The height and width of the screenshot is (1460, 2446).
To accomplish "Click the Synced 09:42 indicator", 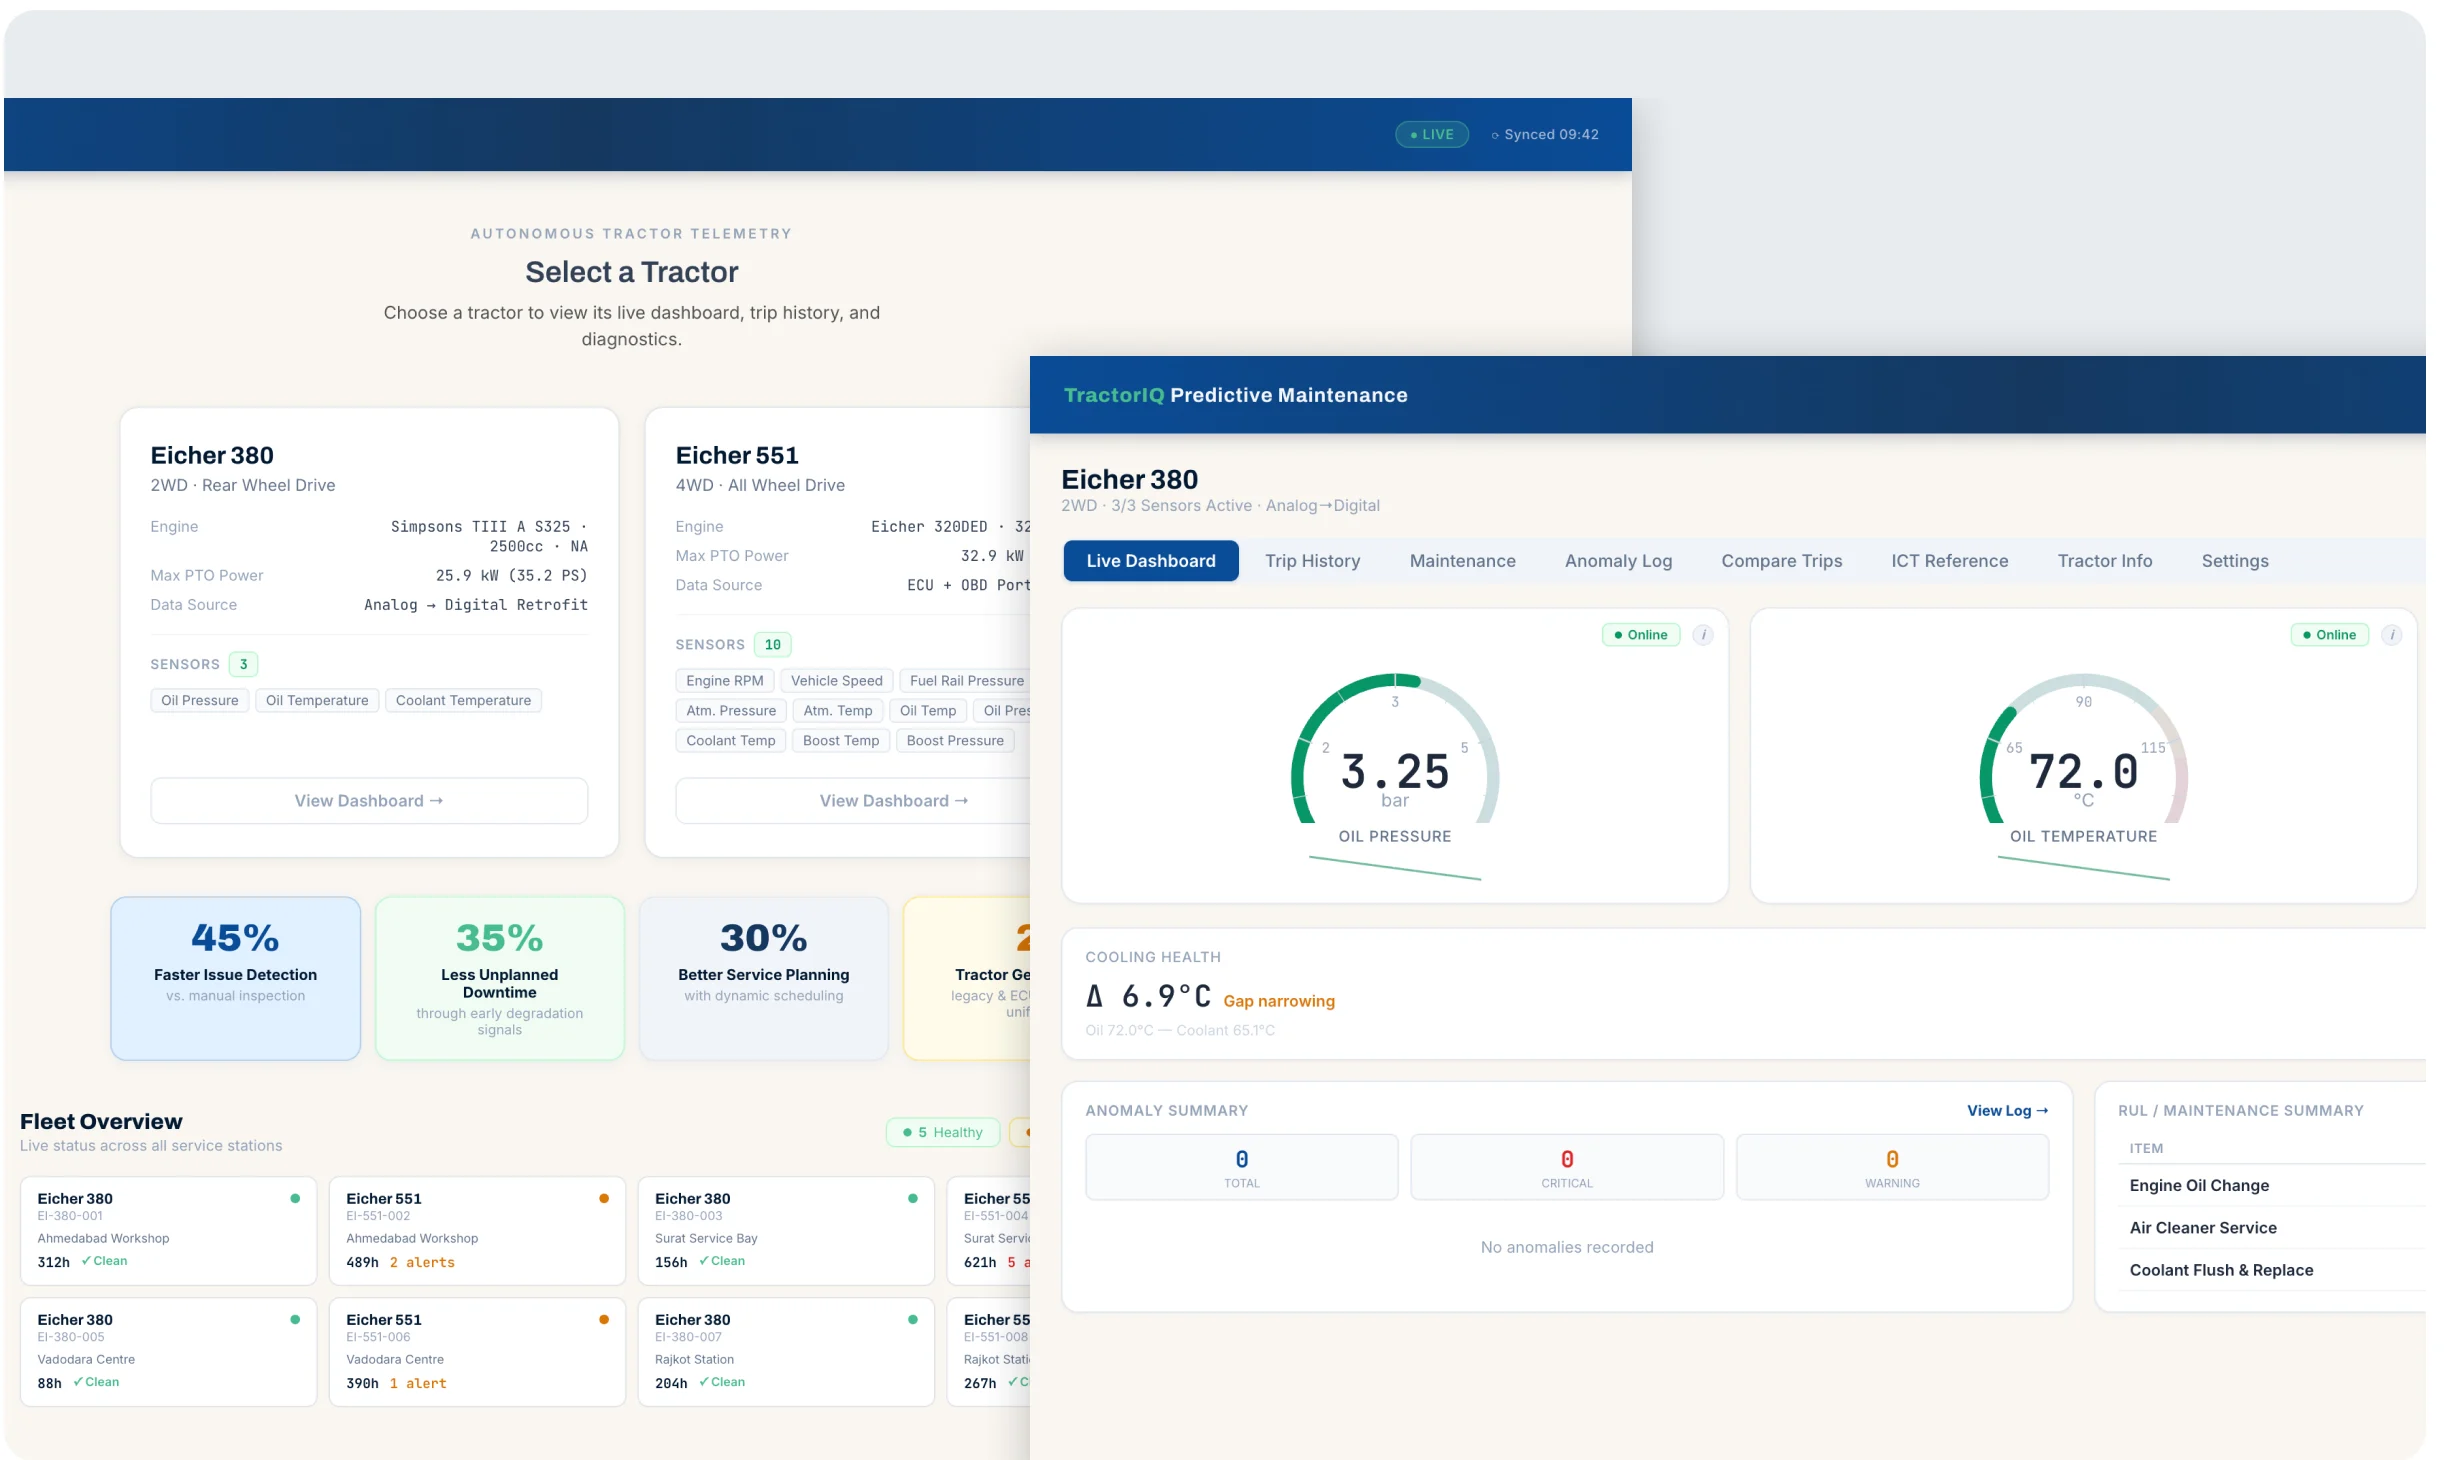I will pyautogui.click(x=1545, y=134).
